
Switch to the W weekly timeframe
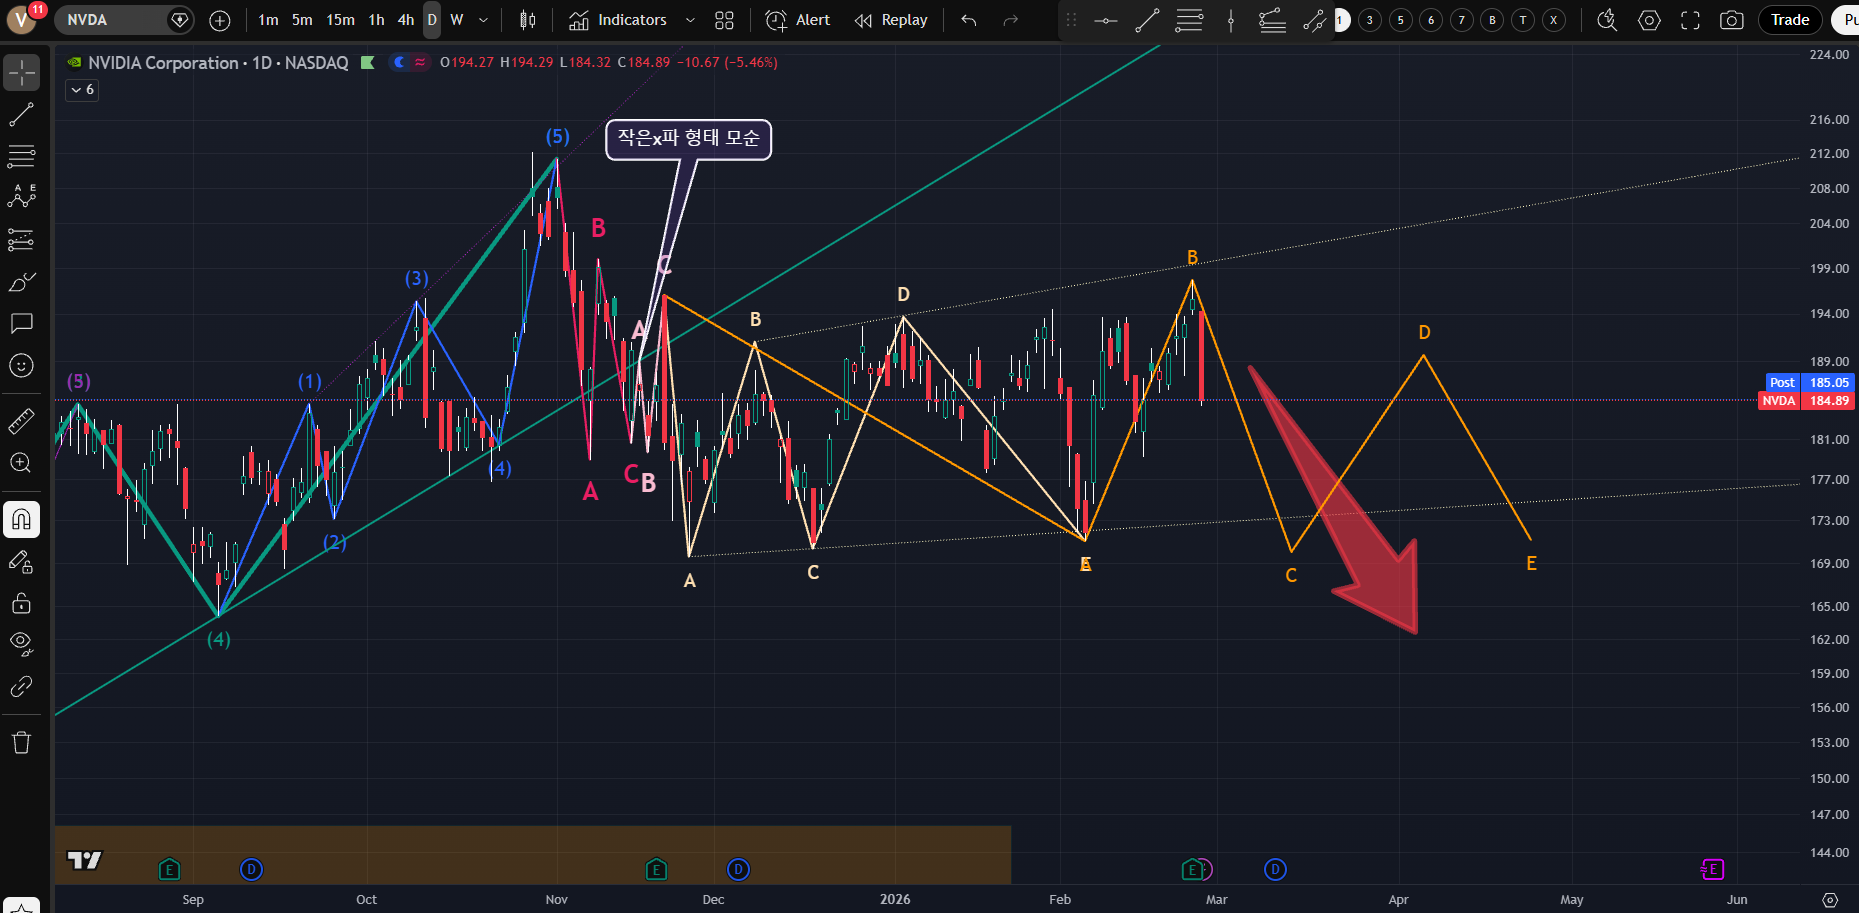tap(457, 20)
